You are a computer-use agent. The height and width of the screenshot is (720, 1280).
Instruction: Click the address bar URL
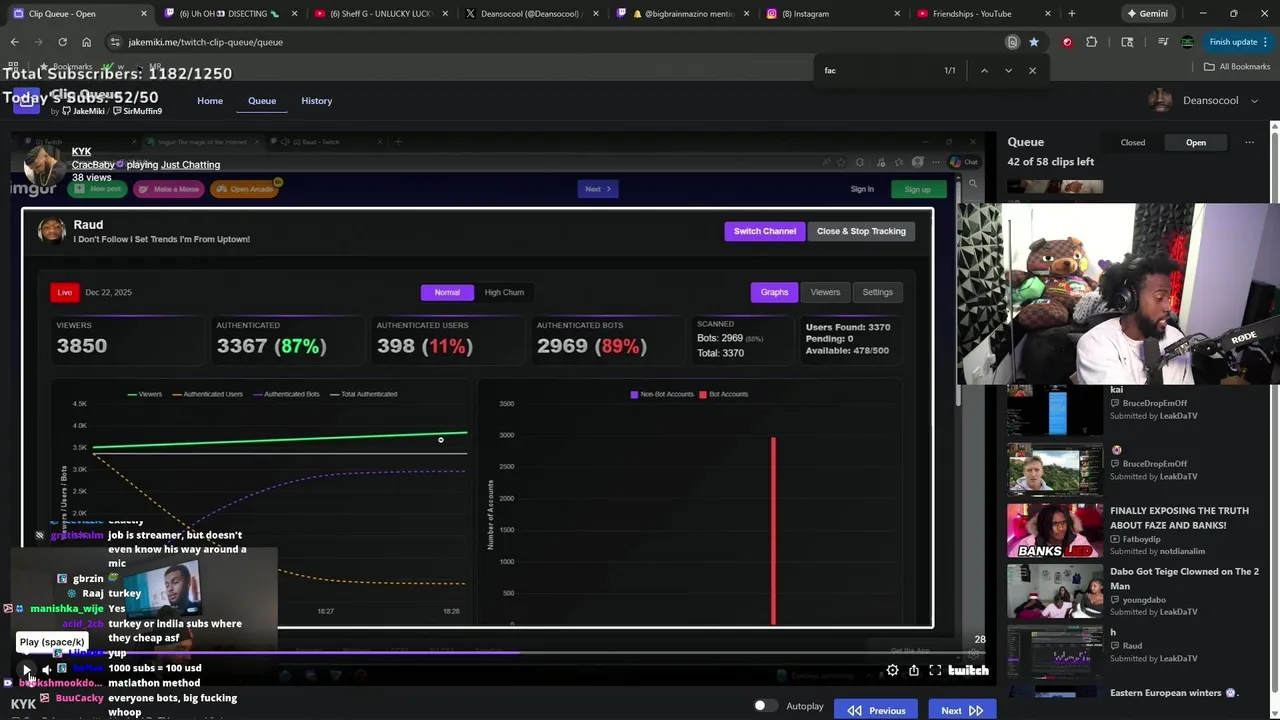(204, 42)
